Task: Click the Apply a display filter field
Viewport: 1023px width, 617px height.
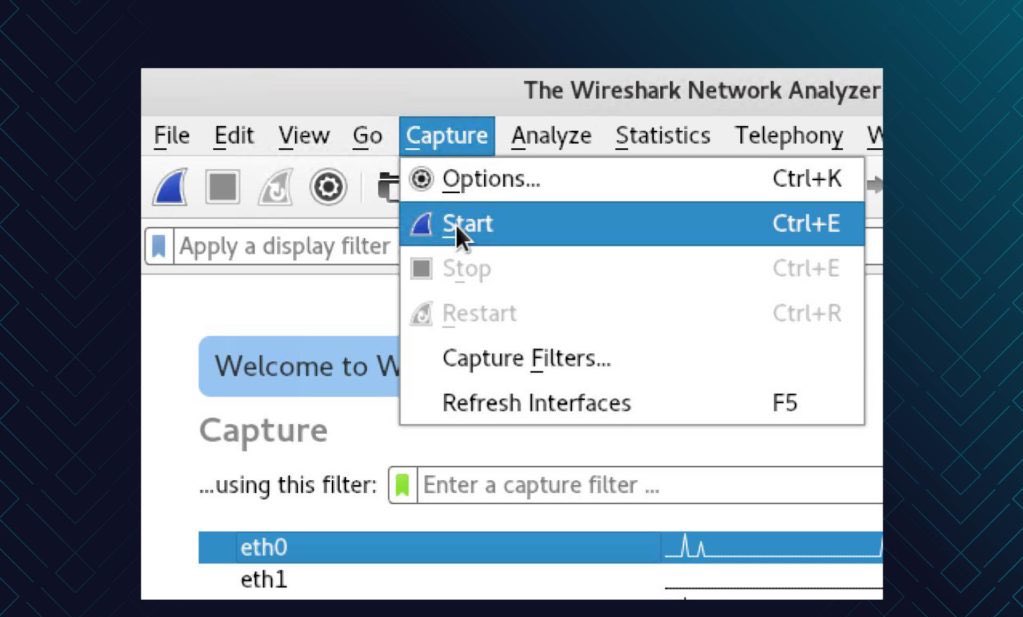Action: pyautogui.click(x=286, y=247)
